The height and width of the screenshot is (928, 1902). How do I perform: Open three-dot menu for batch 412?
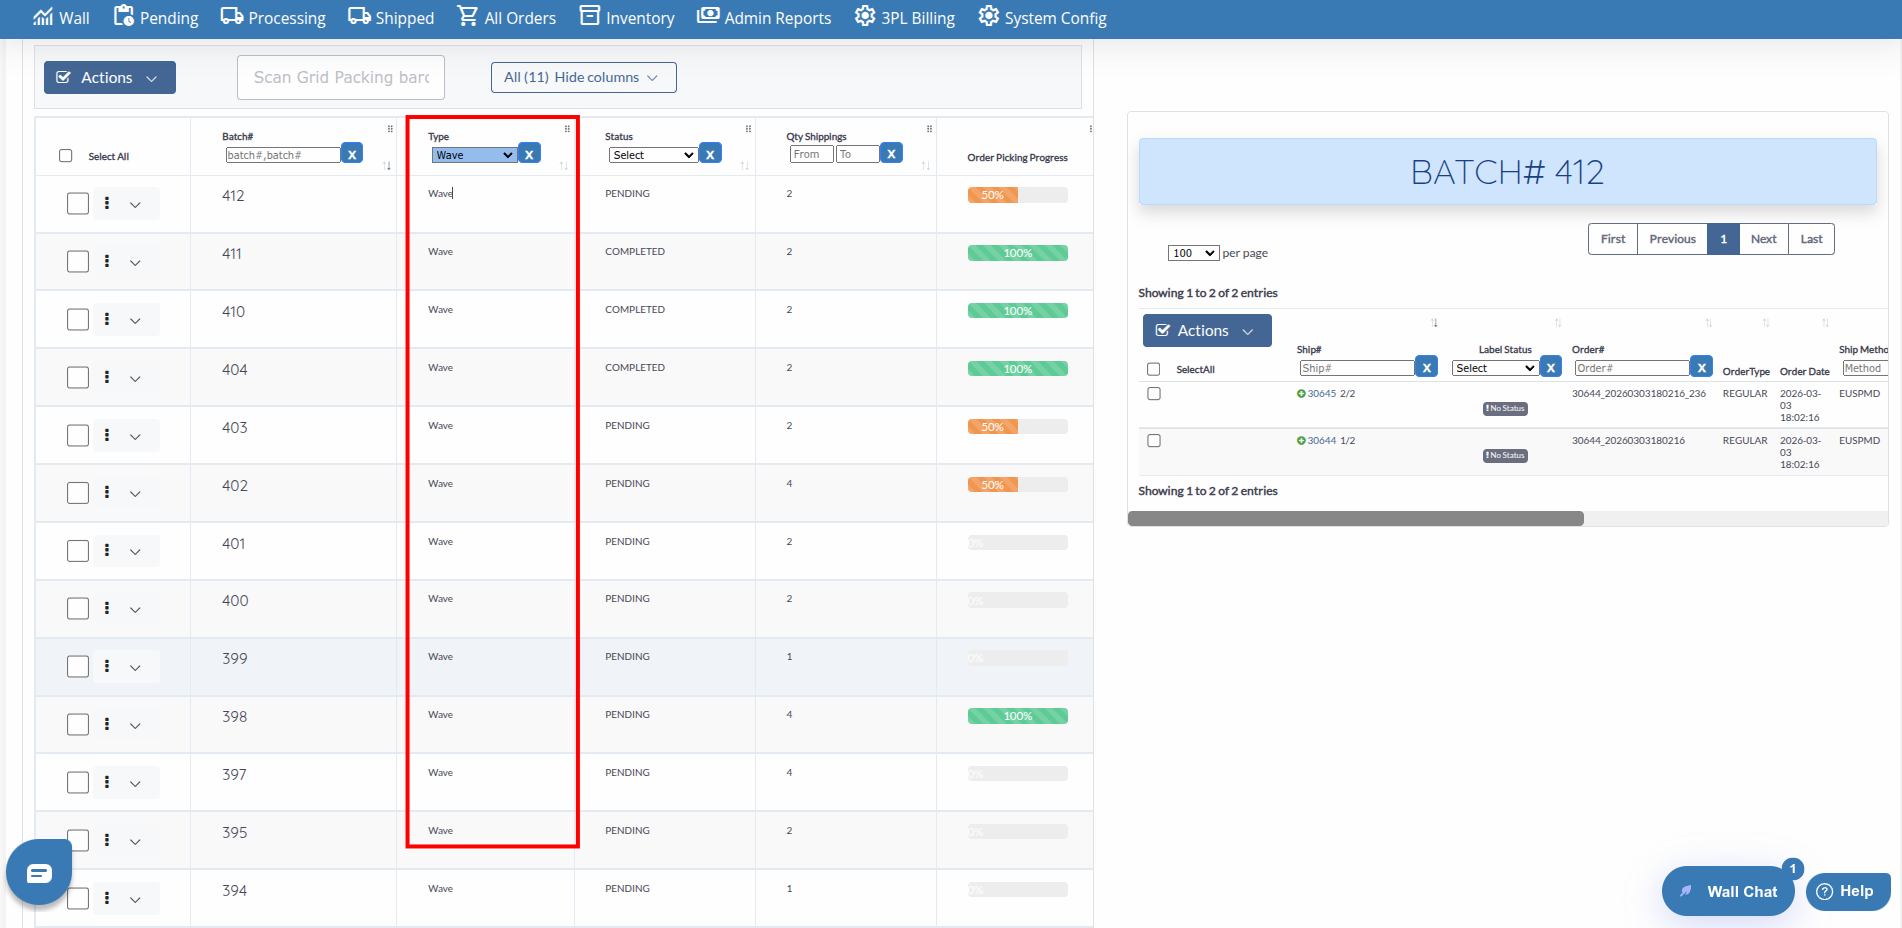[107, 203]
